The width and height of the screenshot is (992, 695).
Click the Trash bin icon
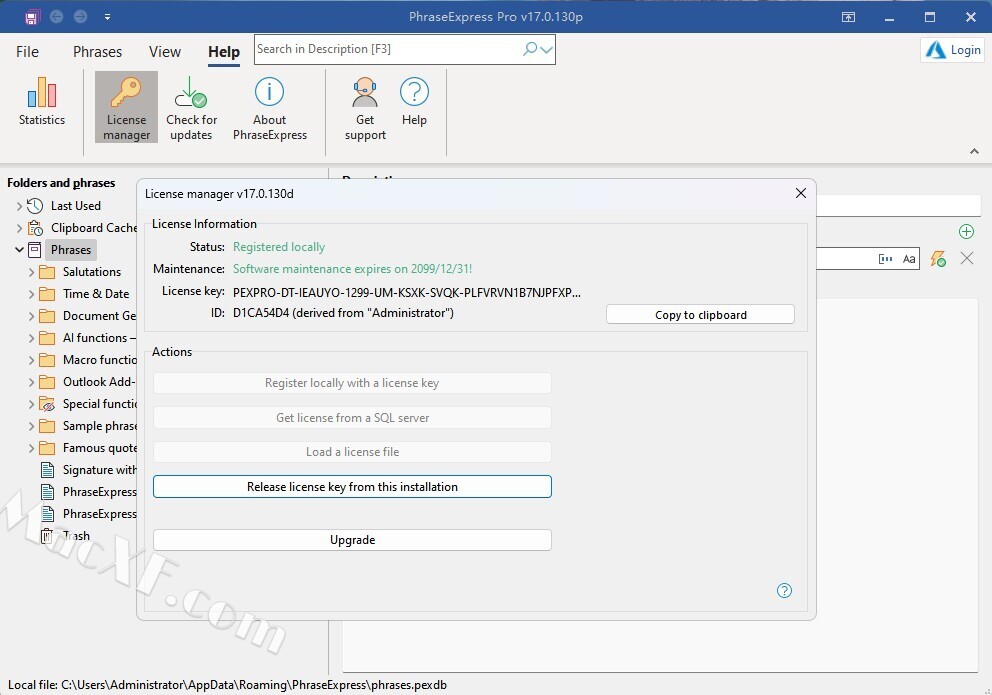(x=47, y=536)
